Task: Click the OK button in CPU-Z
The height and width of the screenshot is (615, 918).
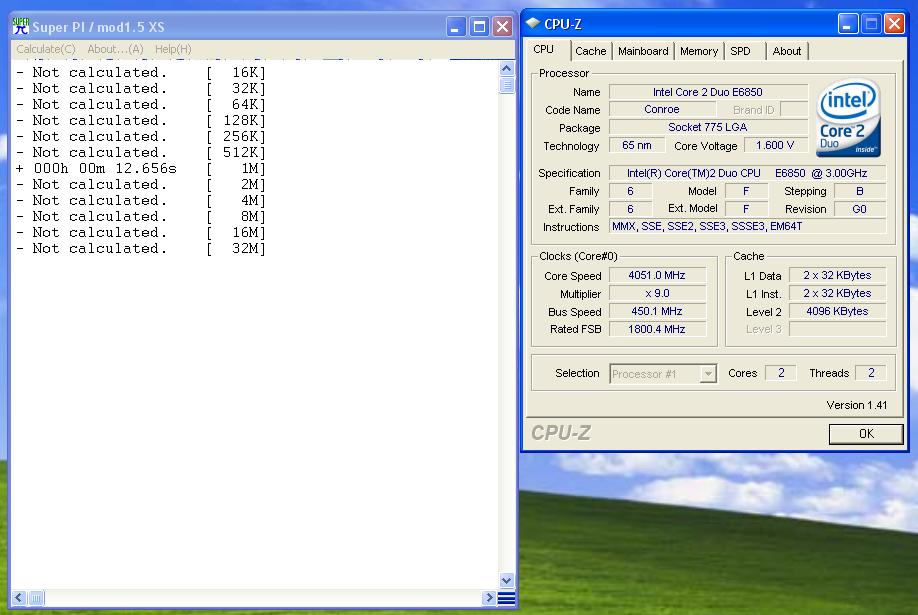Action: coord(866,433)
